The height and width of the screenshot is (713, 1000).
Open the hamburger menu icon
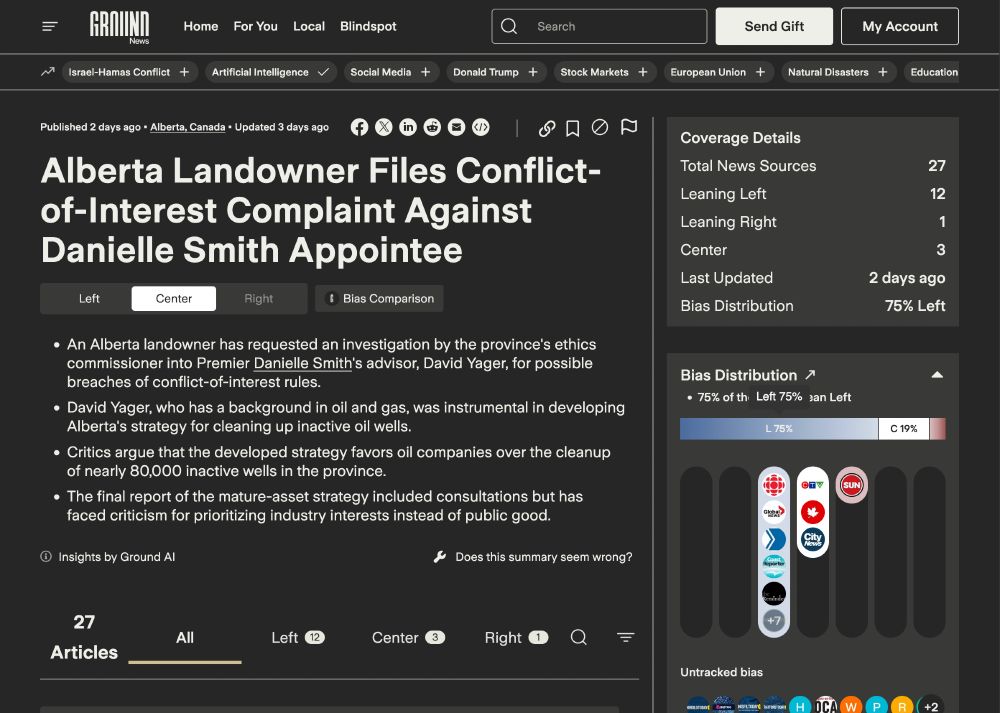click(x=50, y=26)
